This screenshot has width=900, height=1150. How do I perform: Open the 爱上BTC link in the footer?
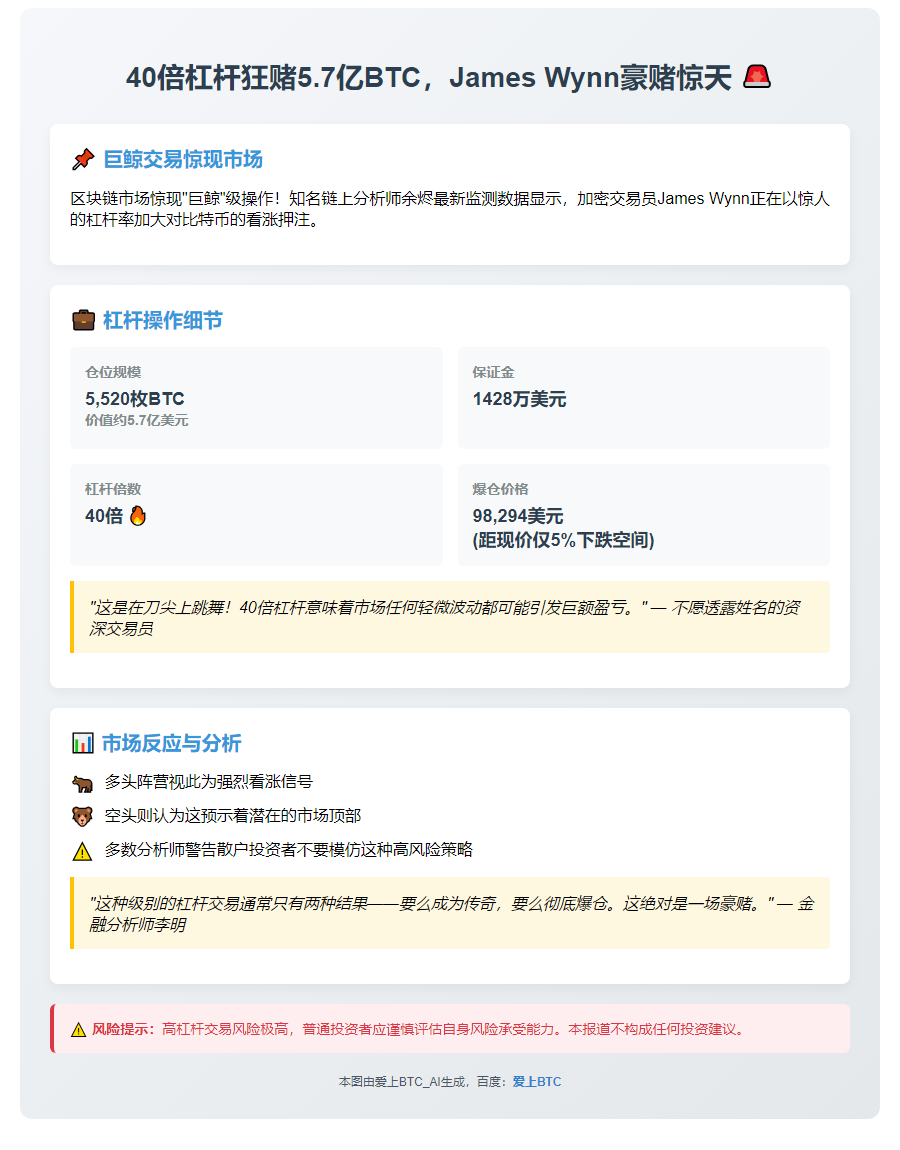536,1082
